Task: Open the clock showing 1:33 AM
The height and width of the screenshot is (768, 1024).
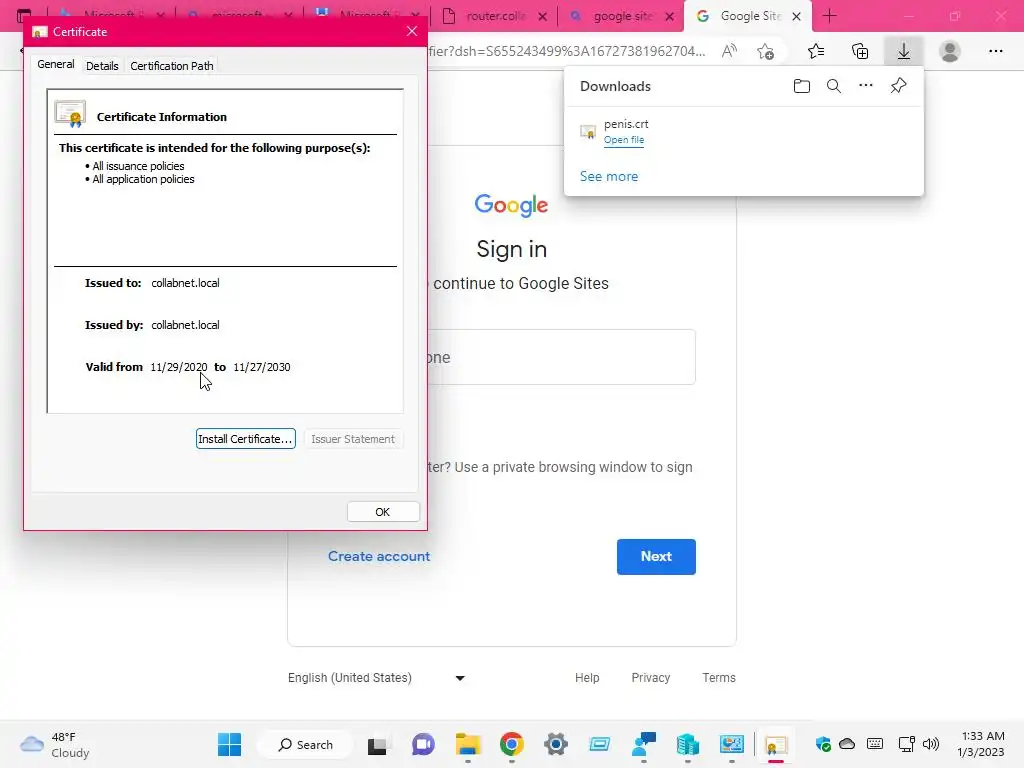Action: (981, 744)
